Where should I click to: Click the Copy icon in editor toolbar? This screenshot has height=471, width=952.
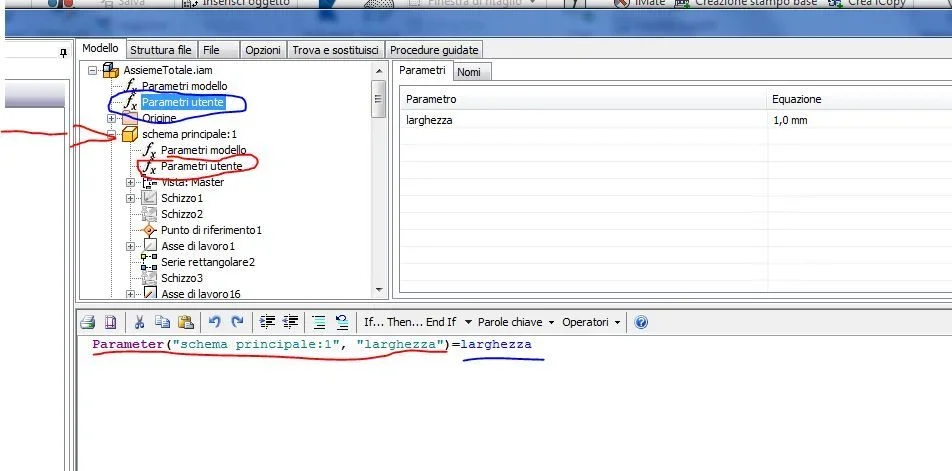pyautogui.click(x=162, y=322)
